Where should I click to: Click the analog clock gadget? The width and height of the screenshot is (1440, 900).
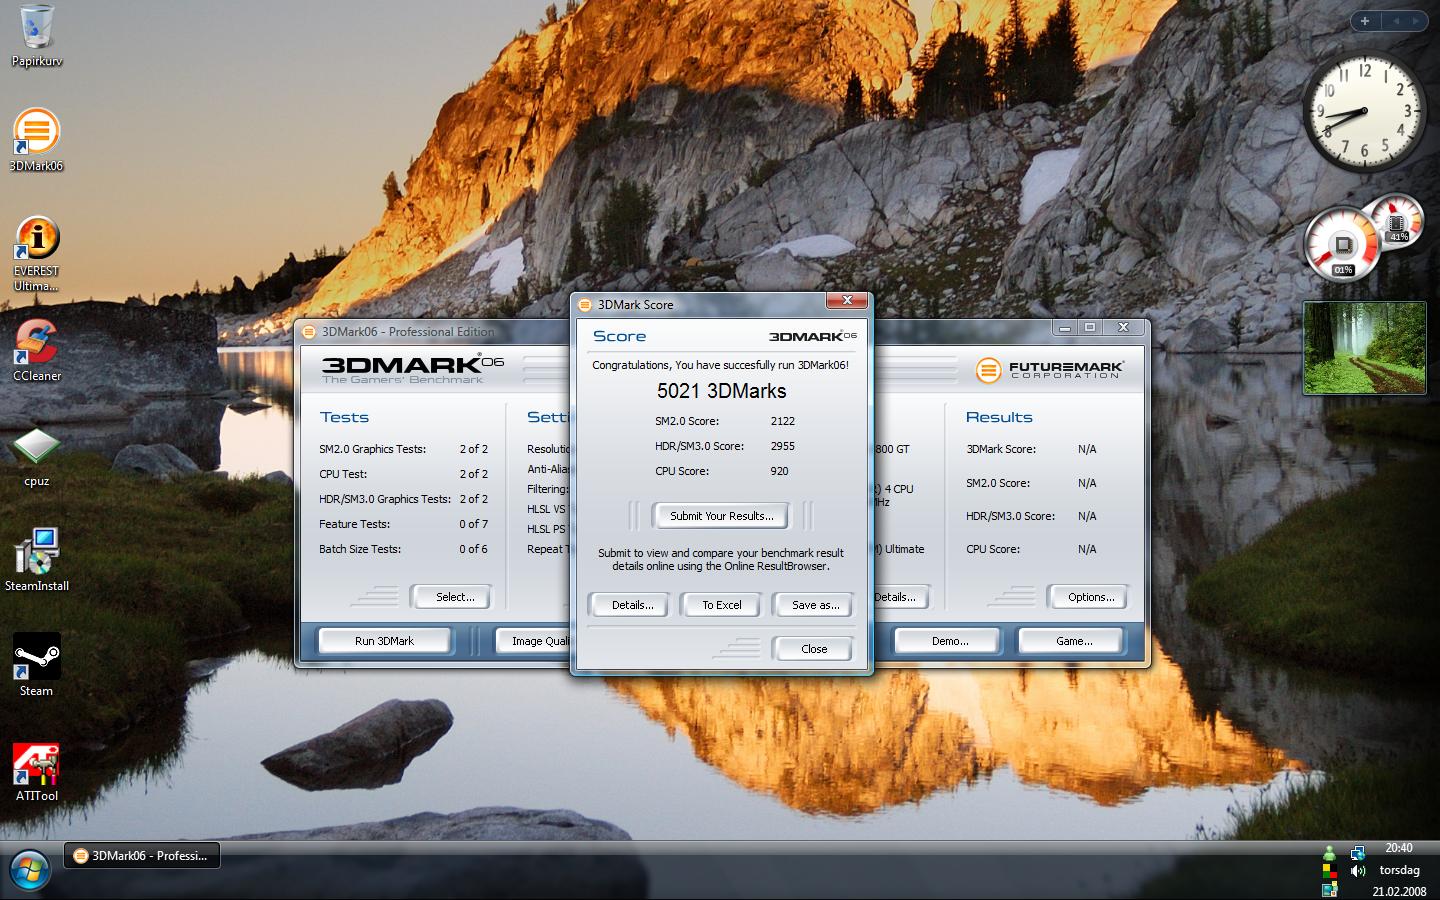(x=1364, y=112)
